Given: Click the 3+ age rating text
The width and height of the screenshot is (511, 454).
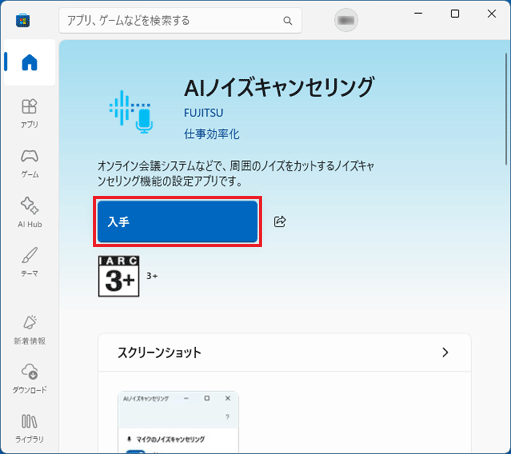Looking at the screenshot, I should (152, 276).
